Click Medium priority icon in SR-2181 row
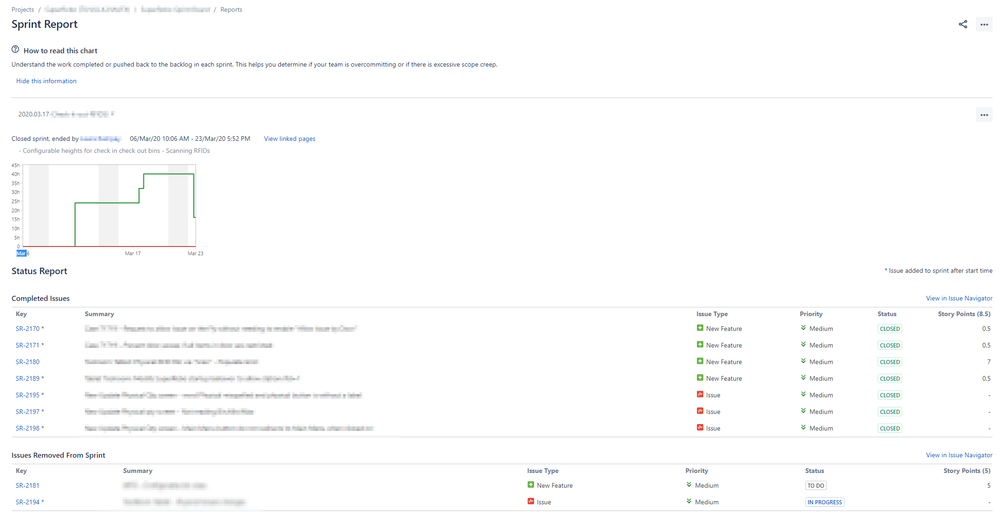Viewport: 999px width, 522px height. coord(689,485)
